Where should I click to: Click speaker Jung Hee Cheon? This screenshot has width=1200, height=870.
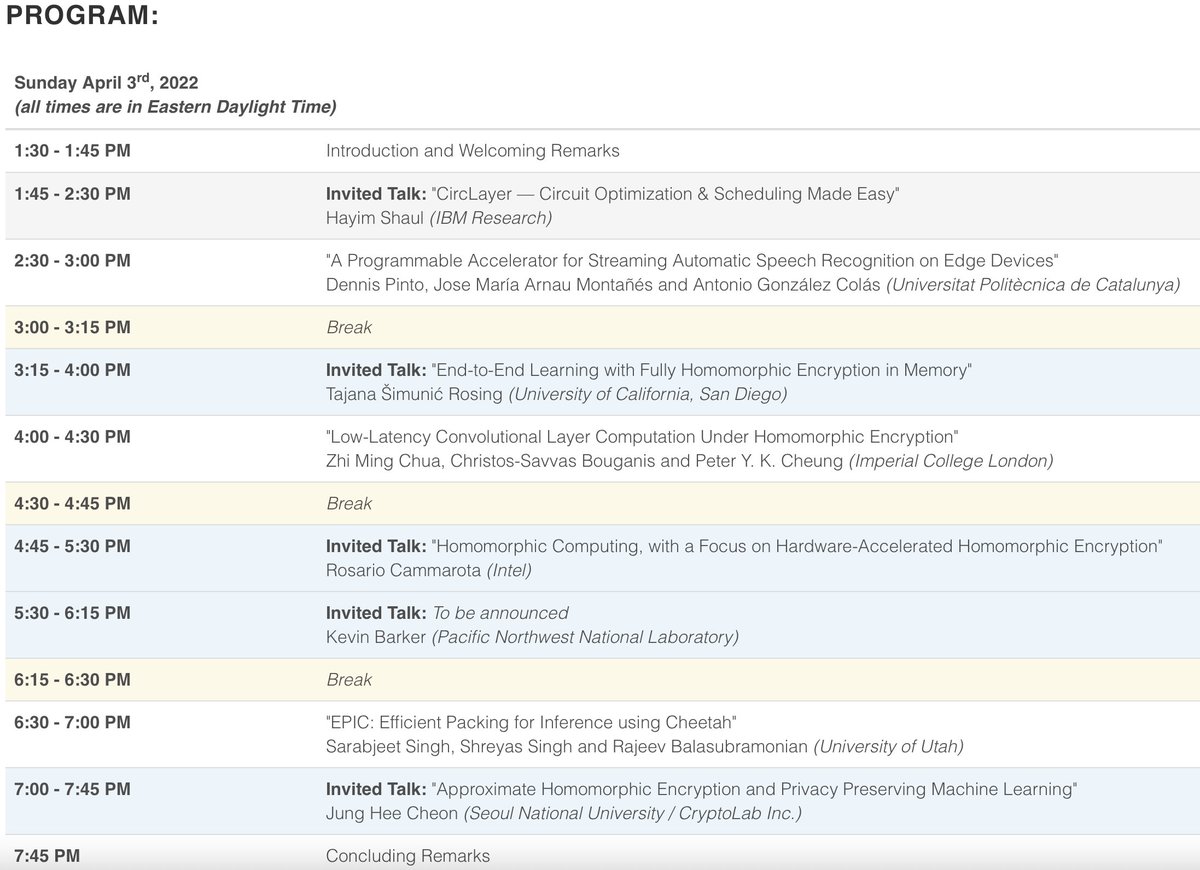[x=392, y=814]
